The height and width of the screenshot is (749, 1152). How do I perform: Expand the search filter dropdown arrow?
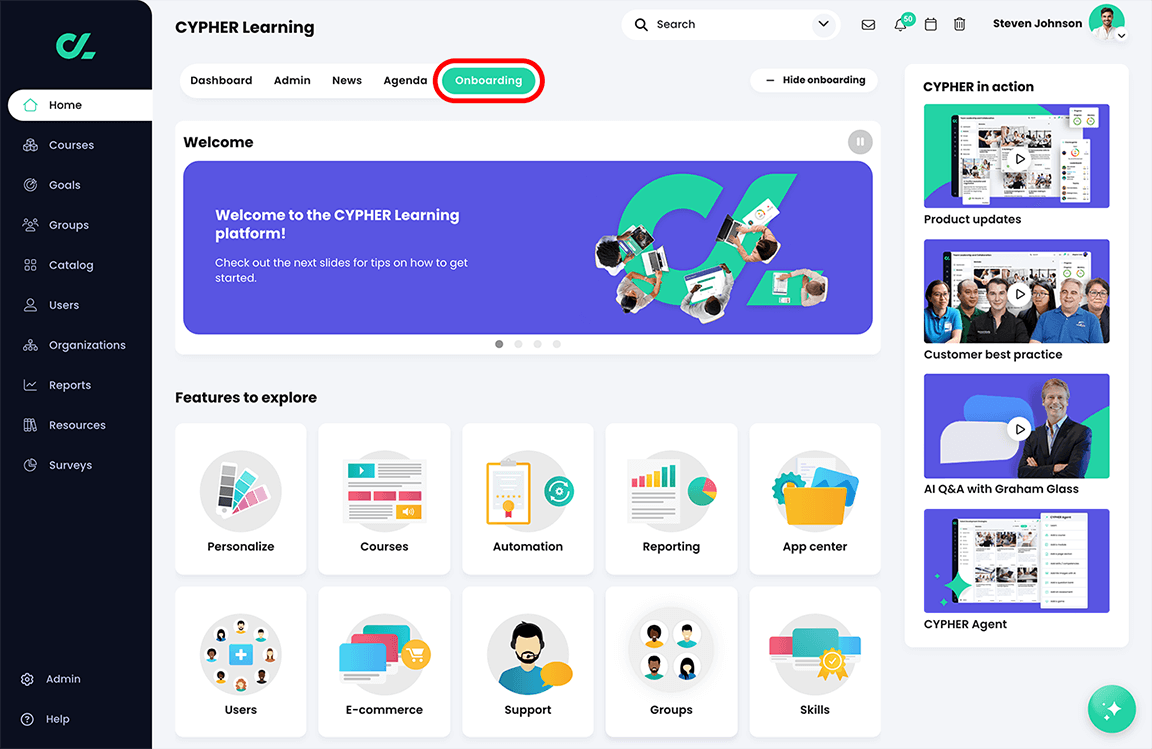pyautogui.click(x=822, y=23)
